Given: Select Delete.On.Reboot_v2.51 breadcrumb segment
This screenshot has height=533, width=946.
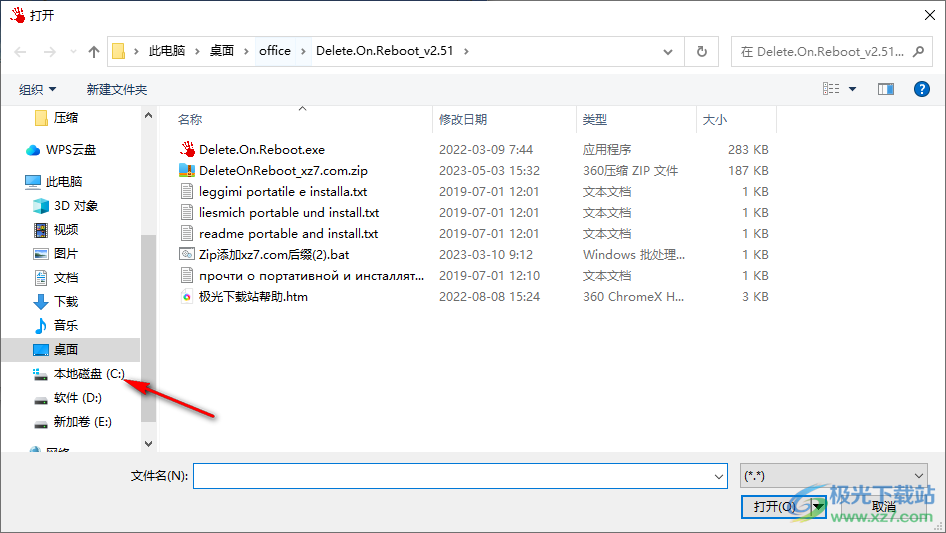Looking at the screenshot, I should click(x=384, y=51).
